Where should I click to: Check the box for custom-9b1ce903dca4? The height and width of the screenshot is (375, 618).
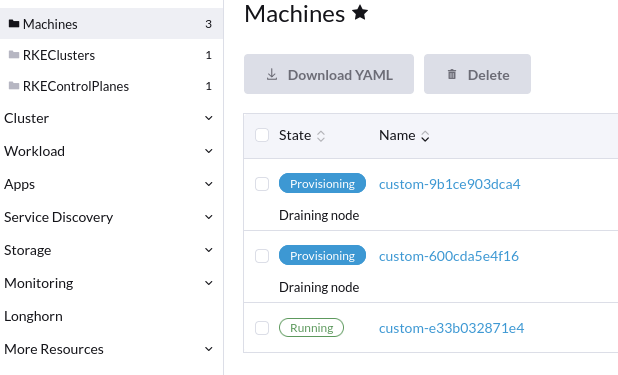tap(262, 184)
